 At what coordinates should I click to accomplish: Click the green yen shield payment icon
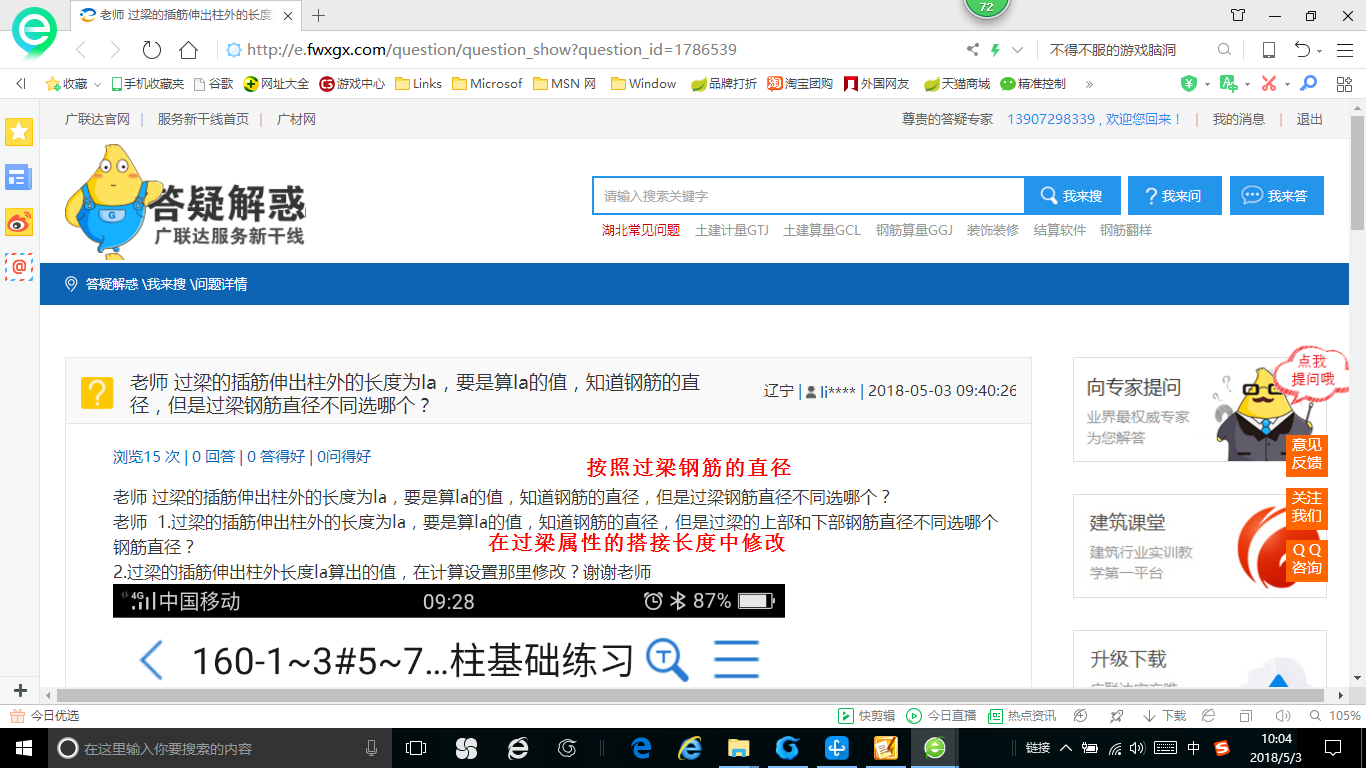(1189, 83)
